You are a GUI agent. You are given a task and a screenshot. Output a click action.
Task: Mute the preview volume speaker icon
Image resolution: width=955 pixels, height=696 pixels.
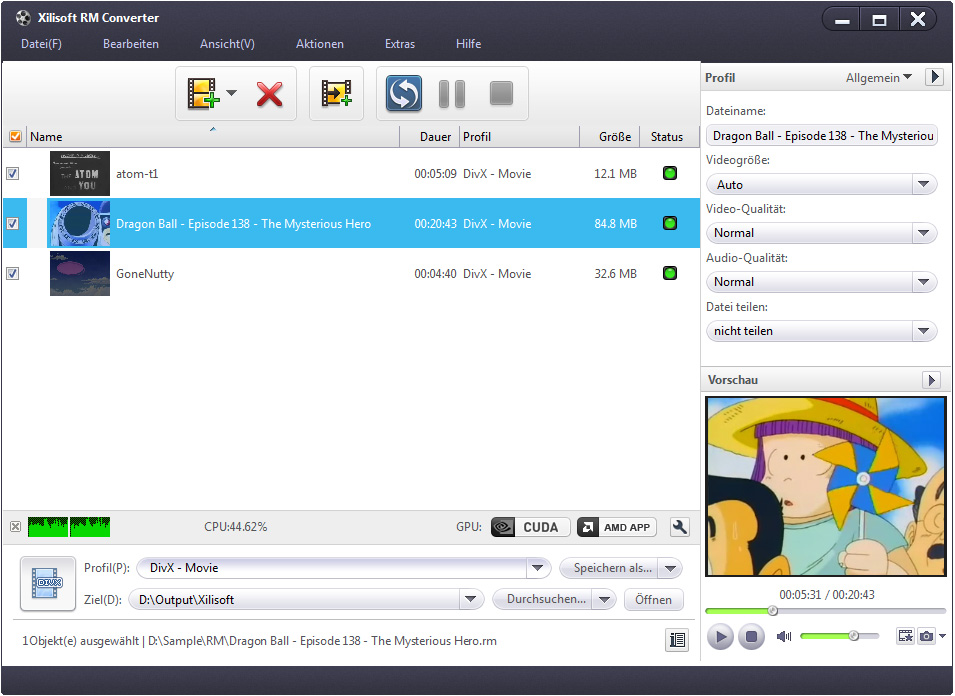784,636
